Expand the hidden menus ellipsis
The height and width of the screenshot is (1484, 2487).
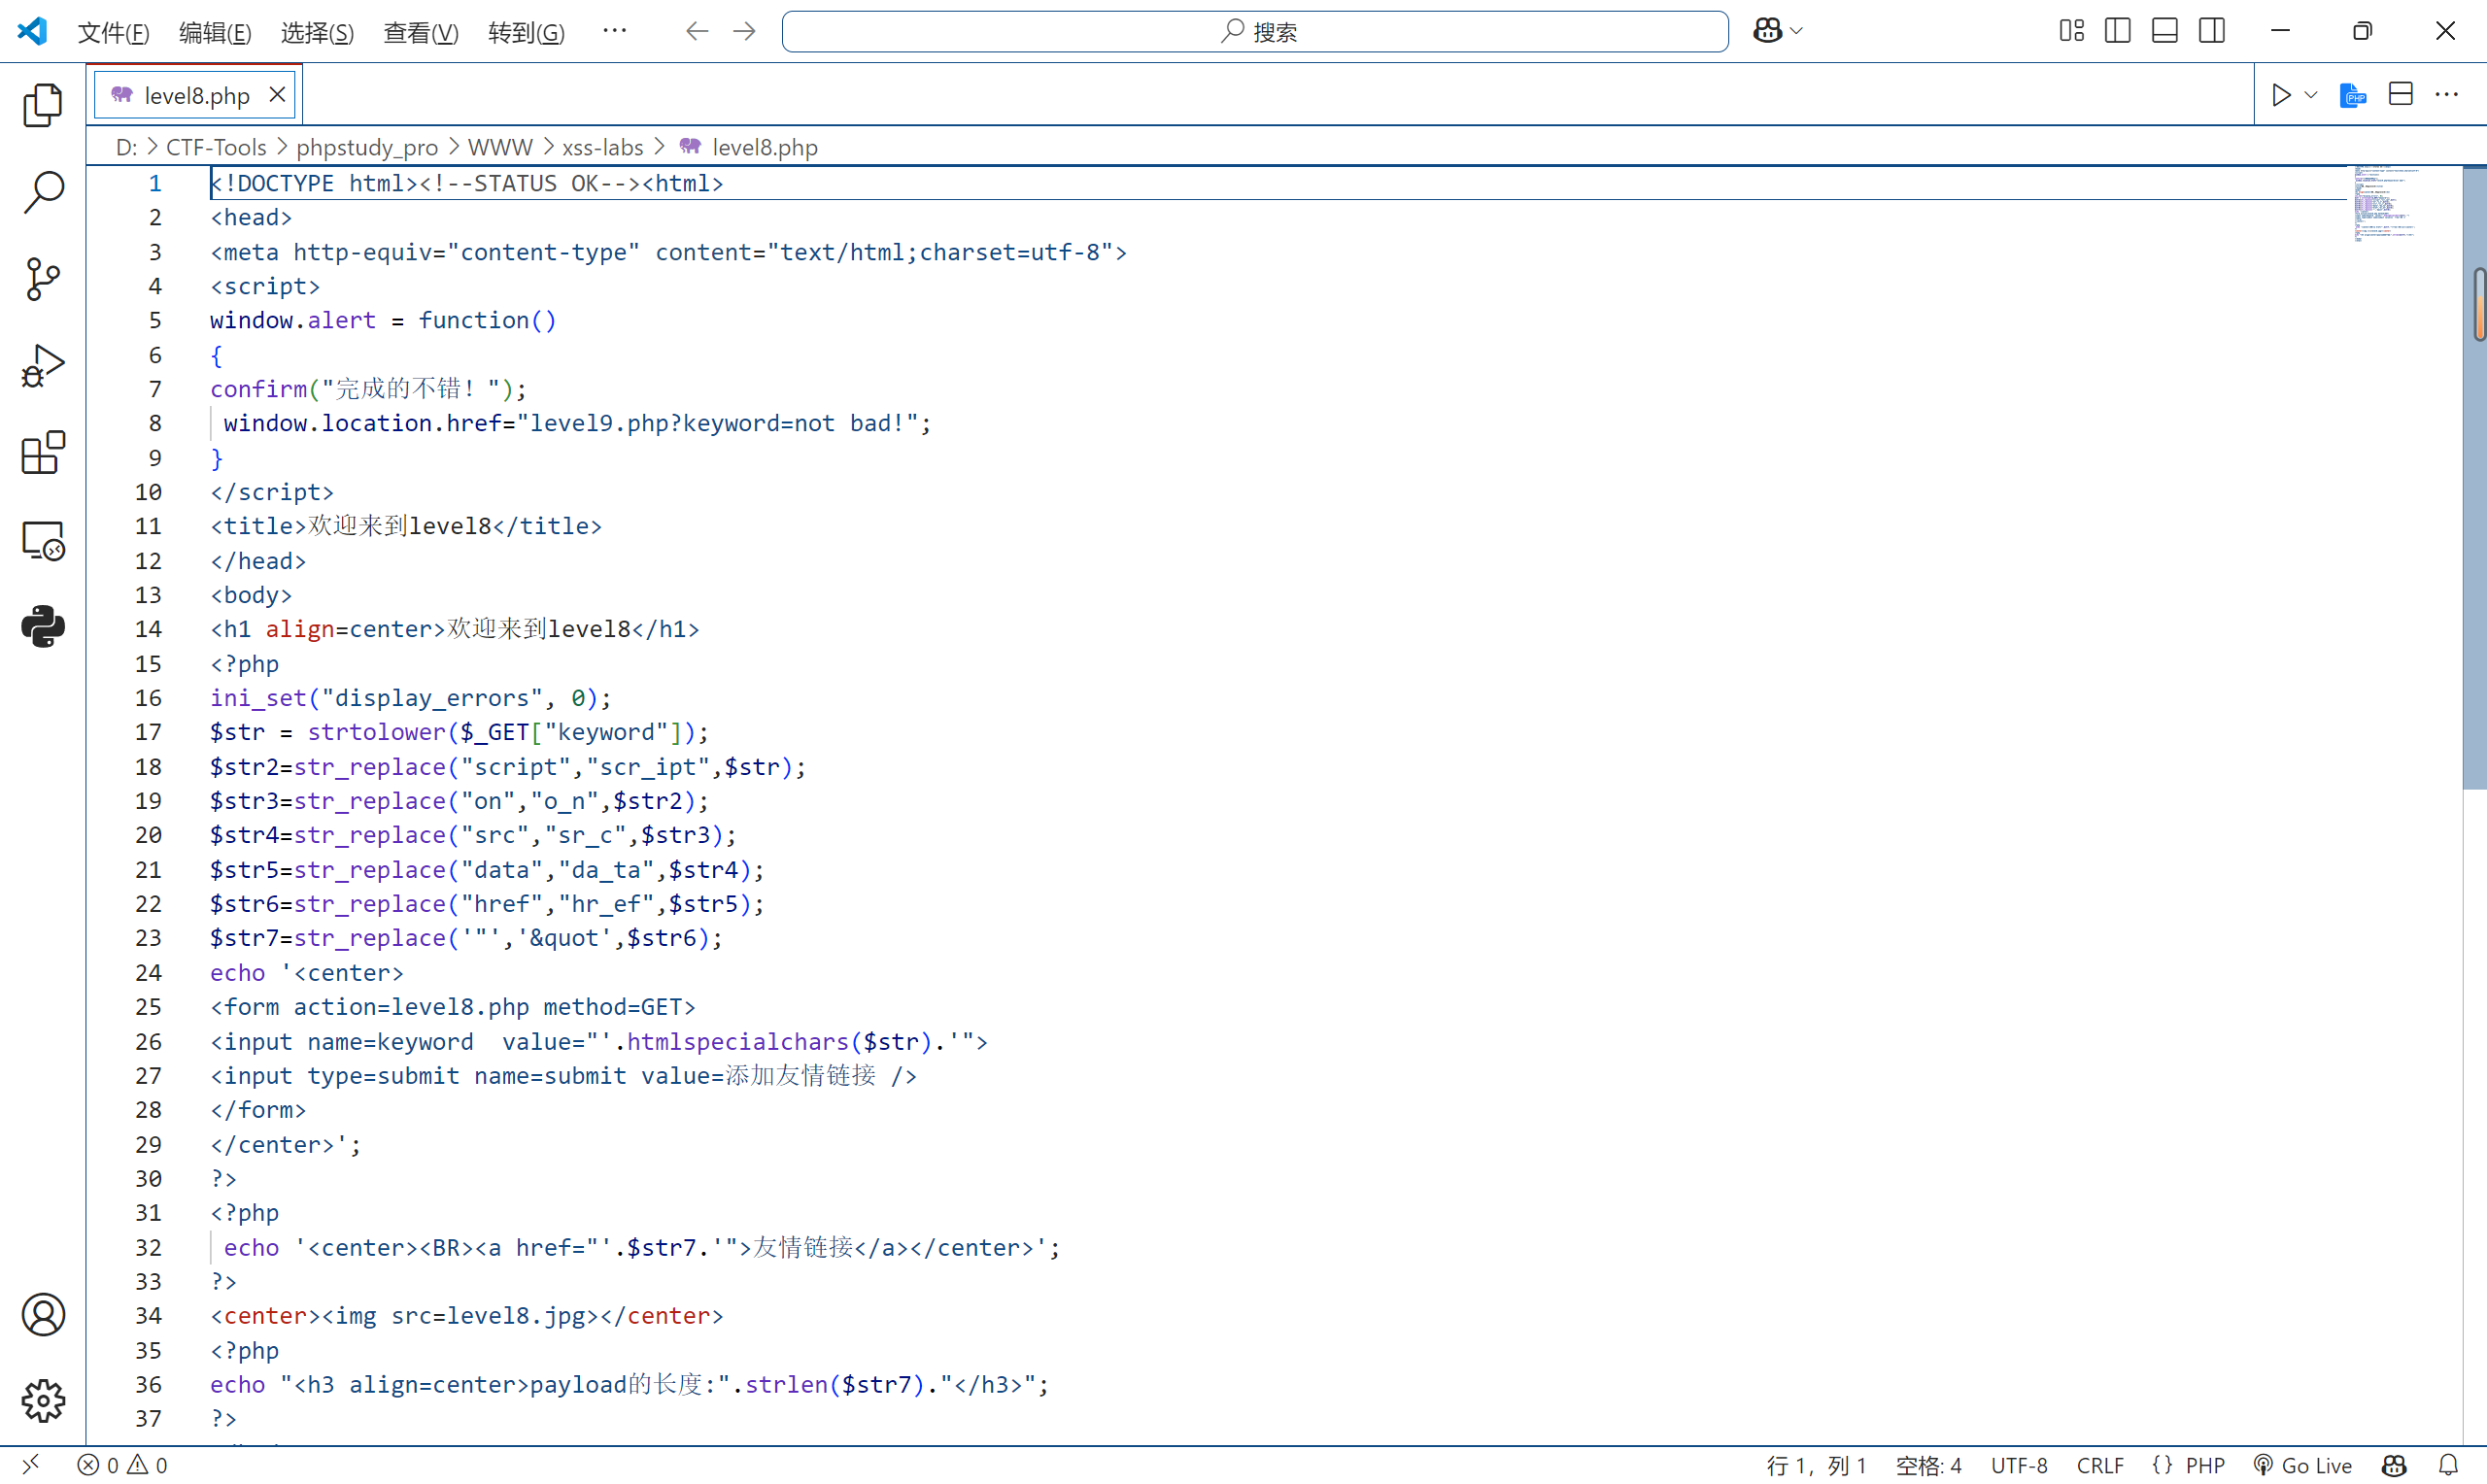click(x=614, y=31)
